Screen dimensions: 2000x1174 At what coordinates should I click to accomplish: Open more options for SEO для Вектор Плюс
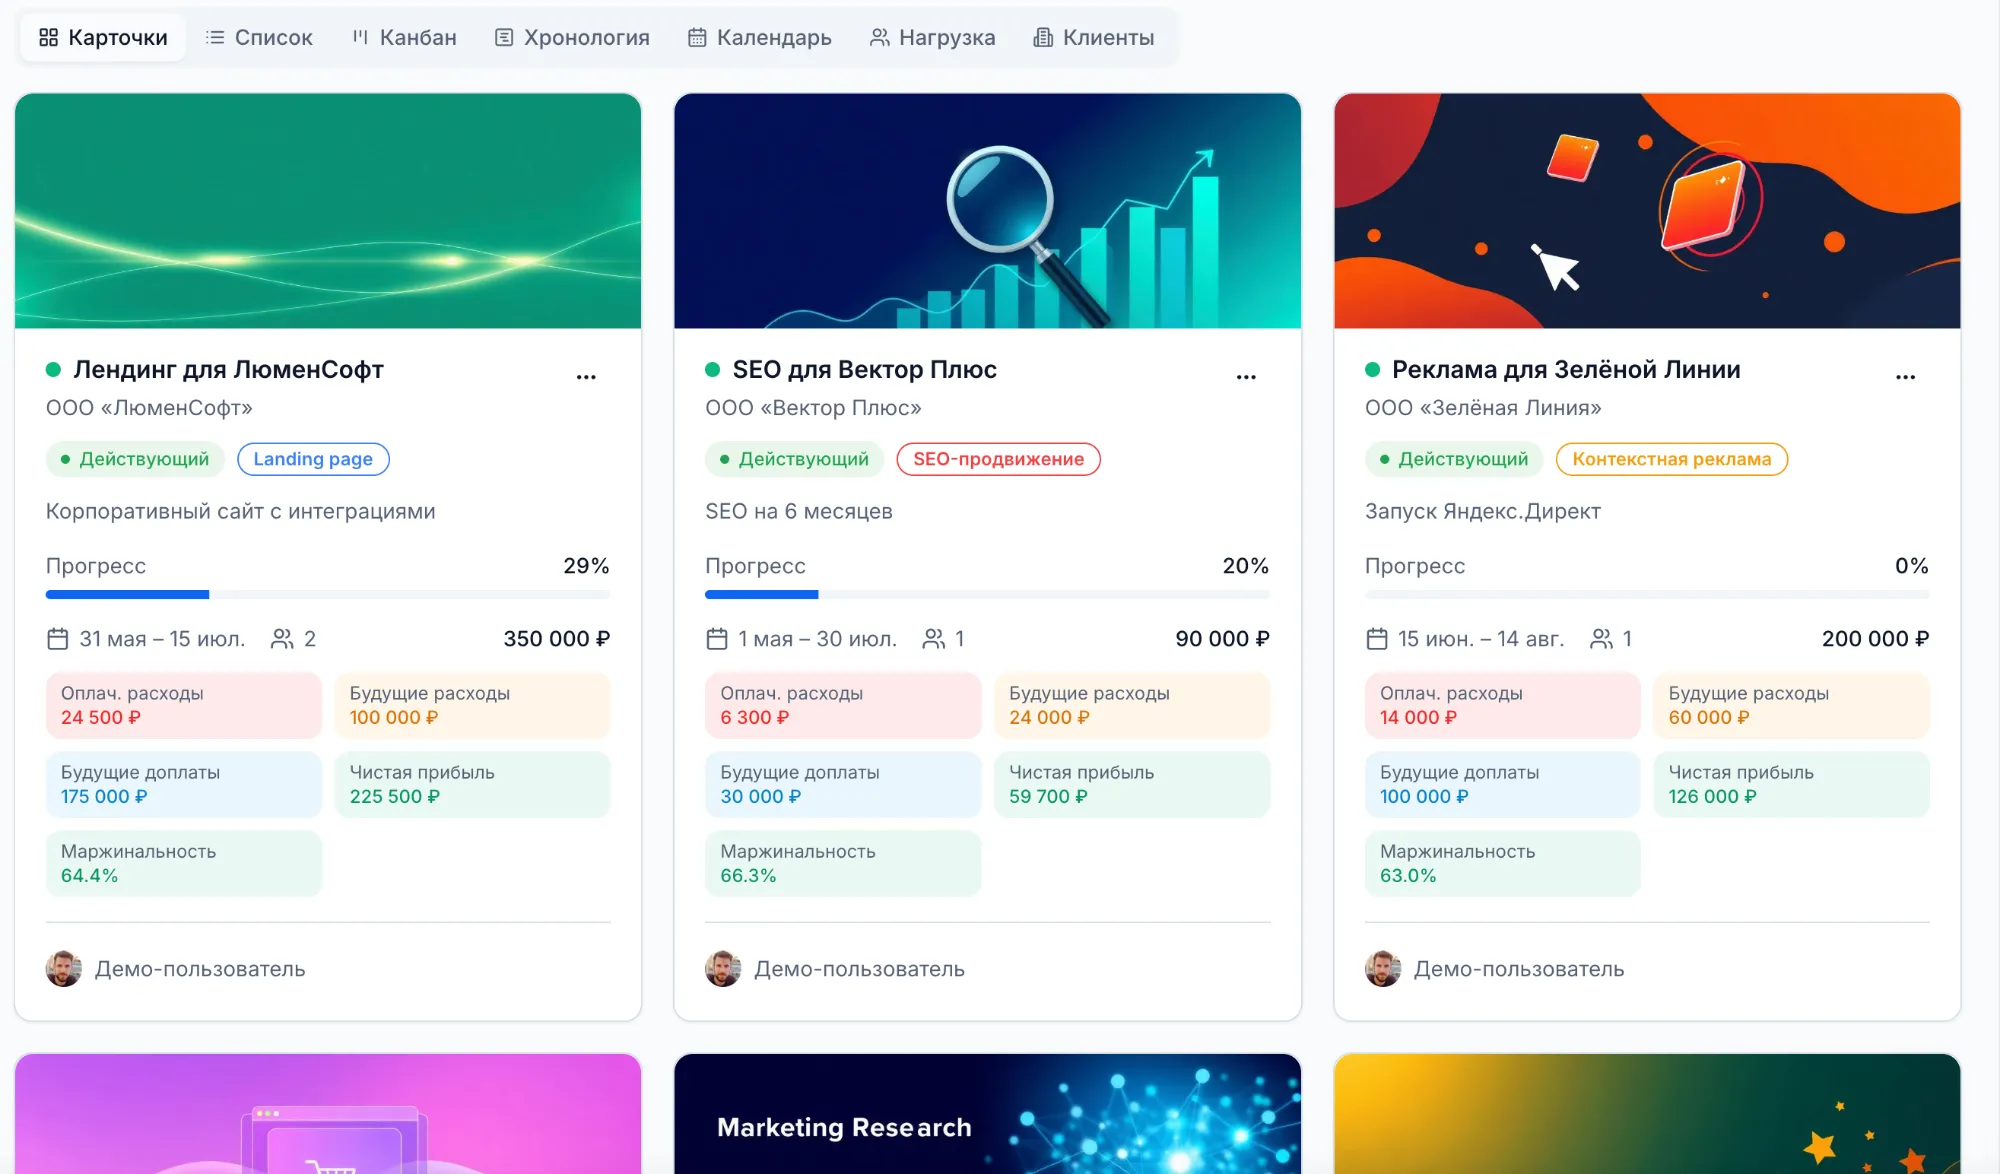click(x=1246, y=377)
